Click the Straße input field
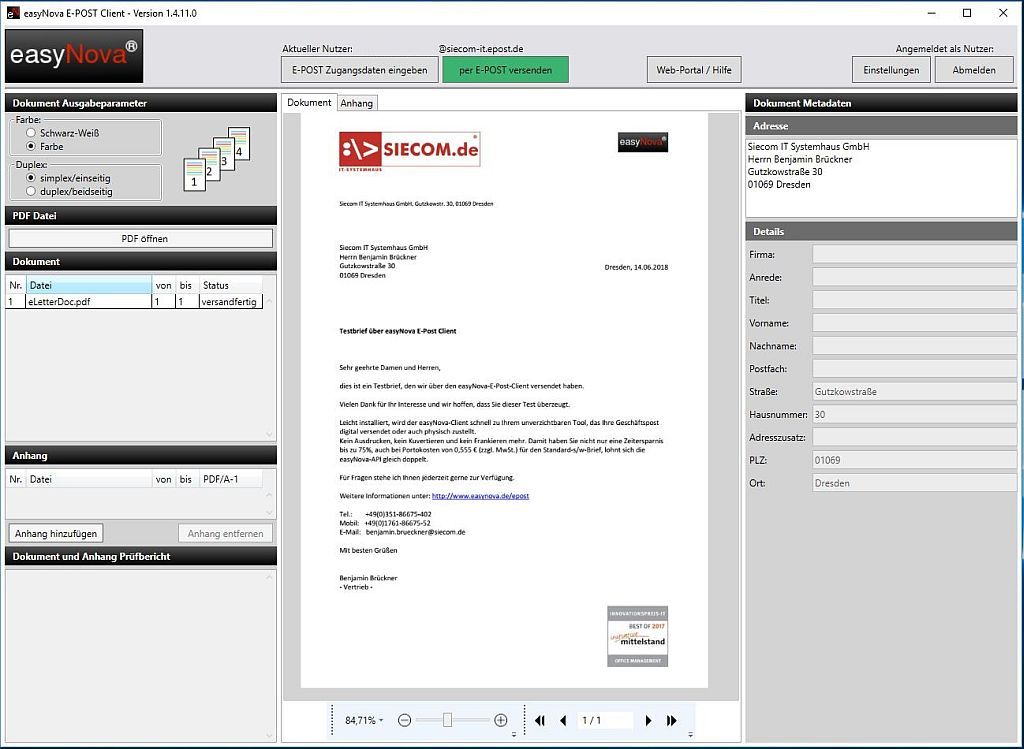Image resolution: width=1024 pixels, height=749 pixels. 914,392
